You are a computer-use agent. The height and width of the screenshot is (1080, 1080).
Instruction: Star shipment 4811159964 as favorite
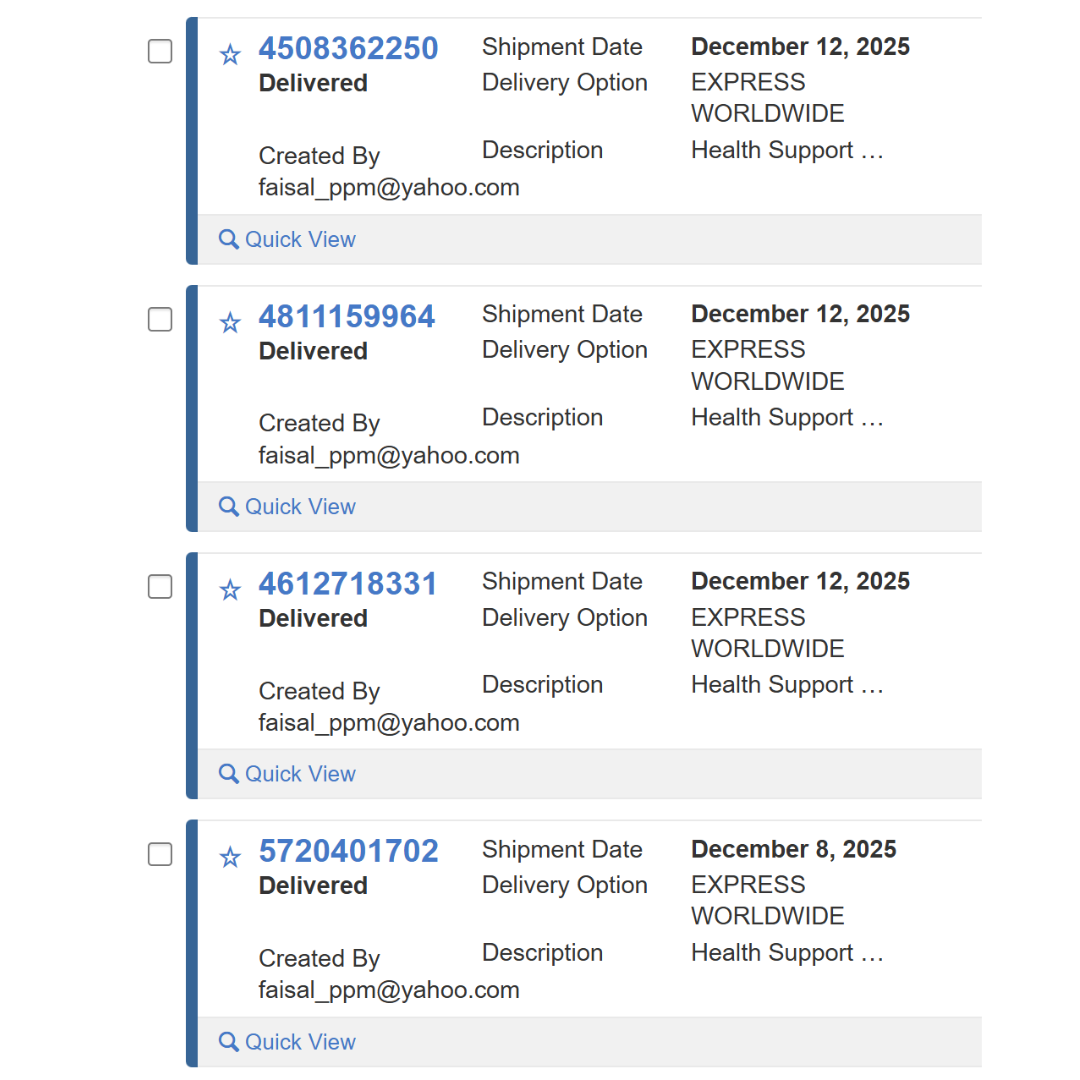click(230, 322)
